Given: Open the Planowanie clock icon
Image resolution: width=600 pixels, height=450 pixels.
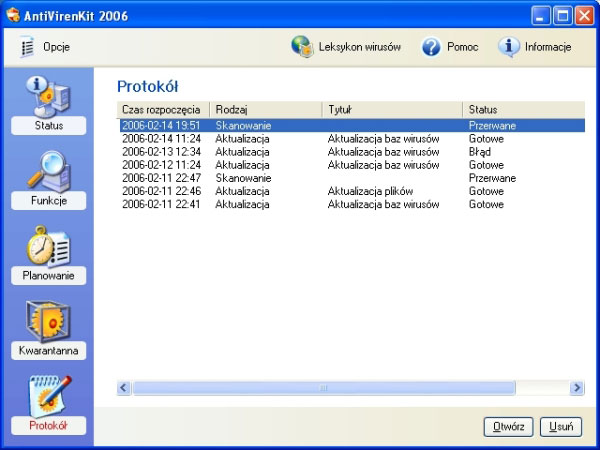Looking at the screenshot, I should click(48, 246).
